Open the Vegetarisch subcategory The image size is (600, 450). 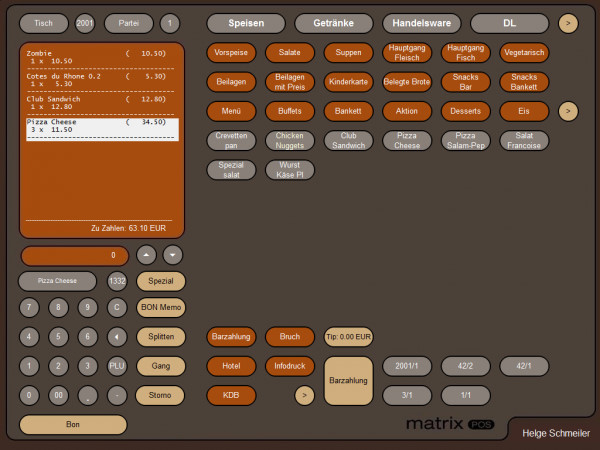[524, 52]
